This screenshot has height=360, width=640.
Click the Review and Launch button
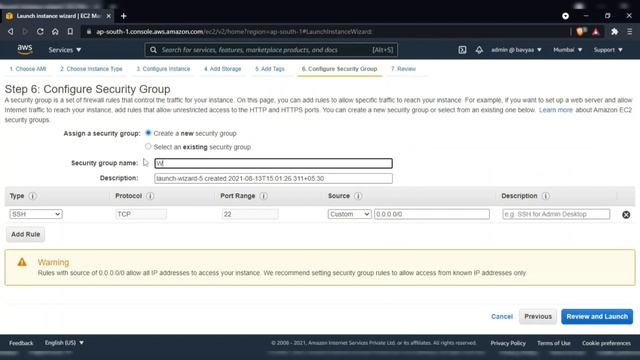pyautogui.click(x=597, y=316)
